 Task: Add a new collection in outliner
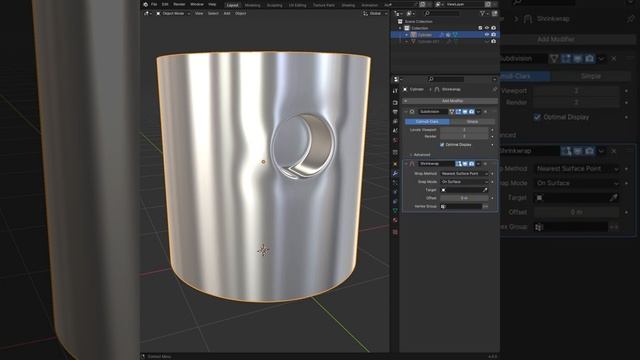[x=495, y=13]
